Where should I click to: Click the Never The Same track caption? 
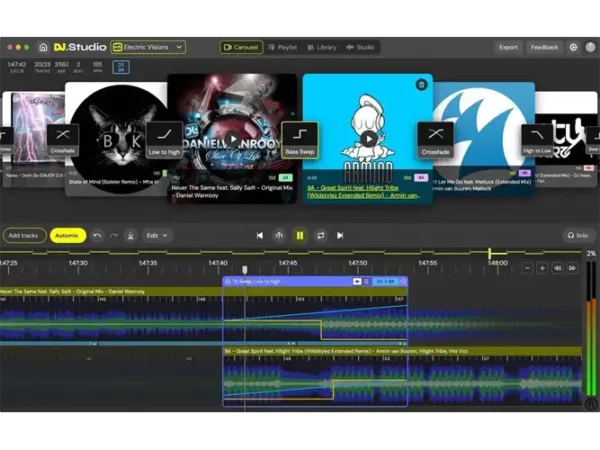click(x=232, y=191)
